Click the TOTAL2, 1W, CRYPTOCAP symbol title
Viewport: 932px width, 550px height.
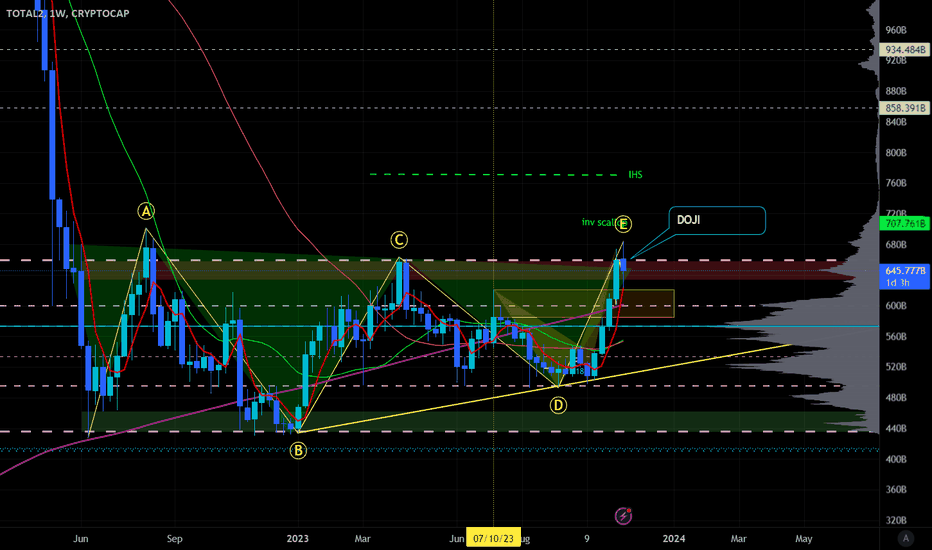click(68, 13)
